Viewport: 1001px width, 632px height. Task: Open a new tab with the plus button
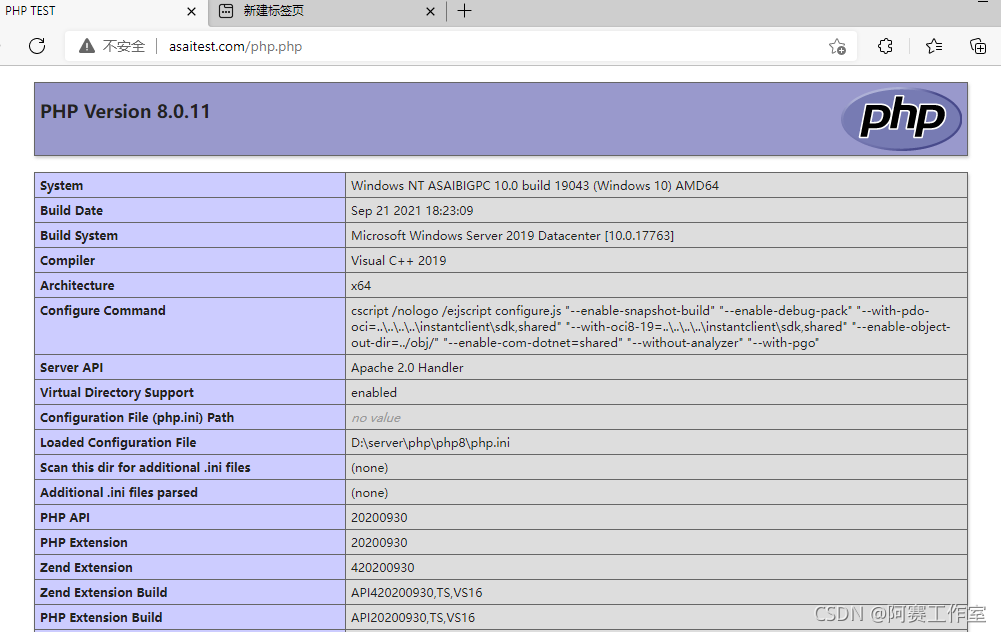(x=463, y=11)
